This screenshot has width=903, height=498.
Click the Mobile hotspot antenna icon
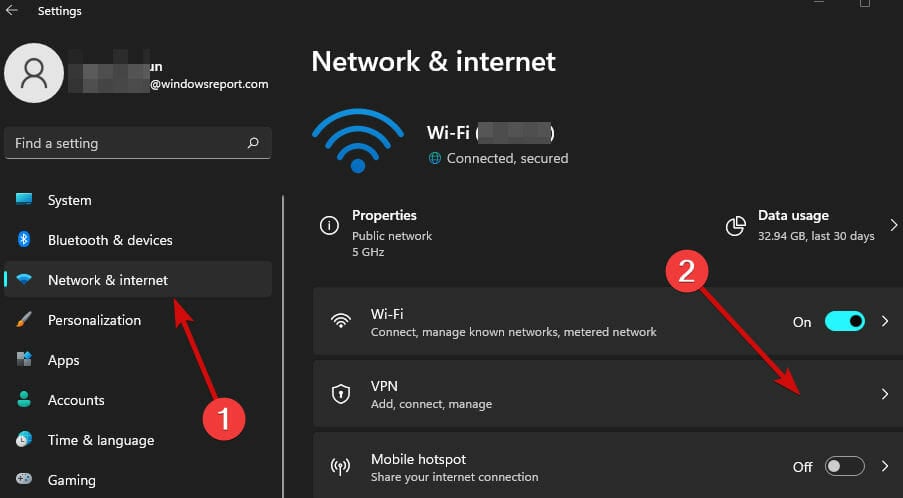click(x=341, y=466)
